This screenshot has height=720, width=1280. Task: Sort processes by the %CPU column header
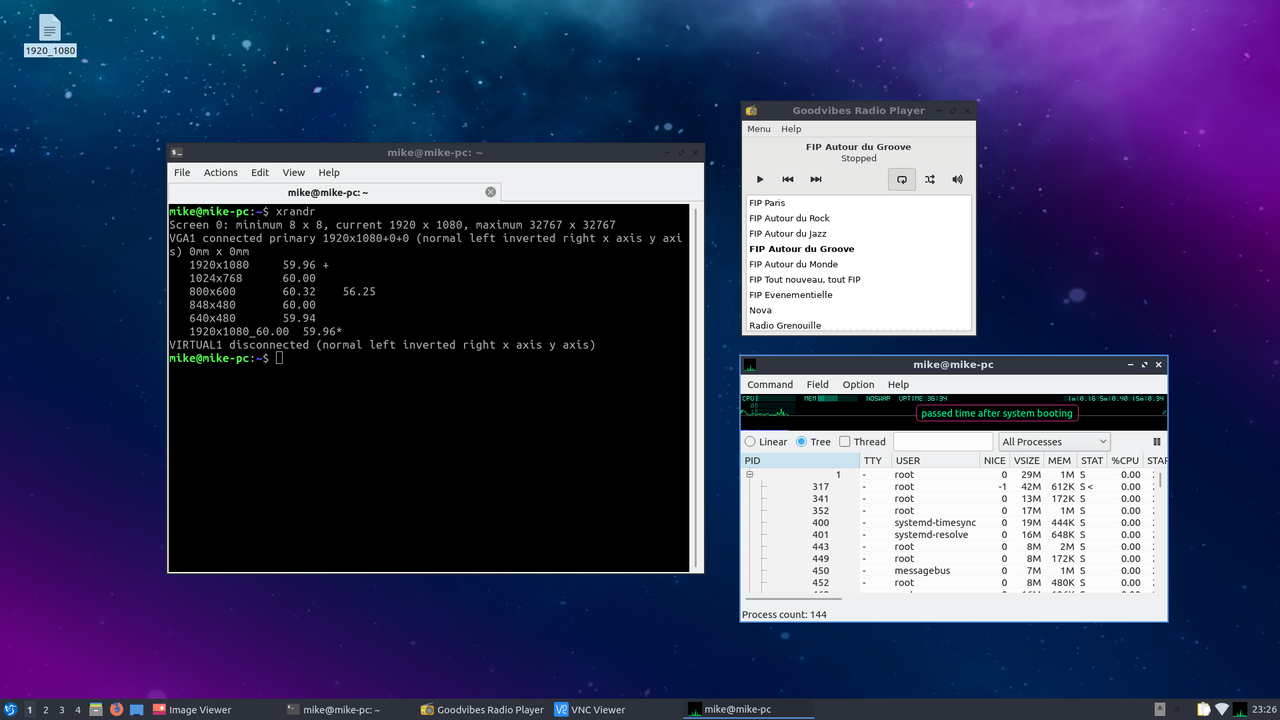tap(1125, 461)
